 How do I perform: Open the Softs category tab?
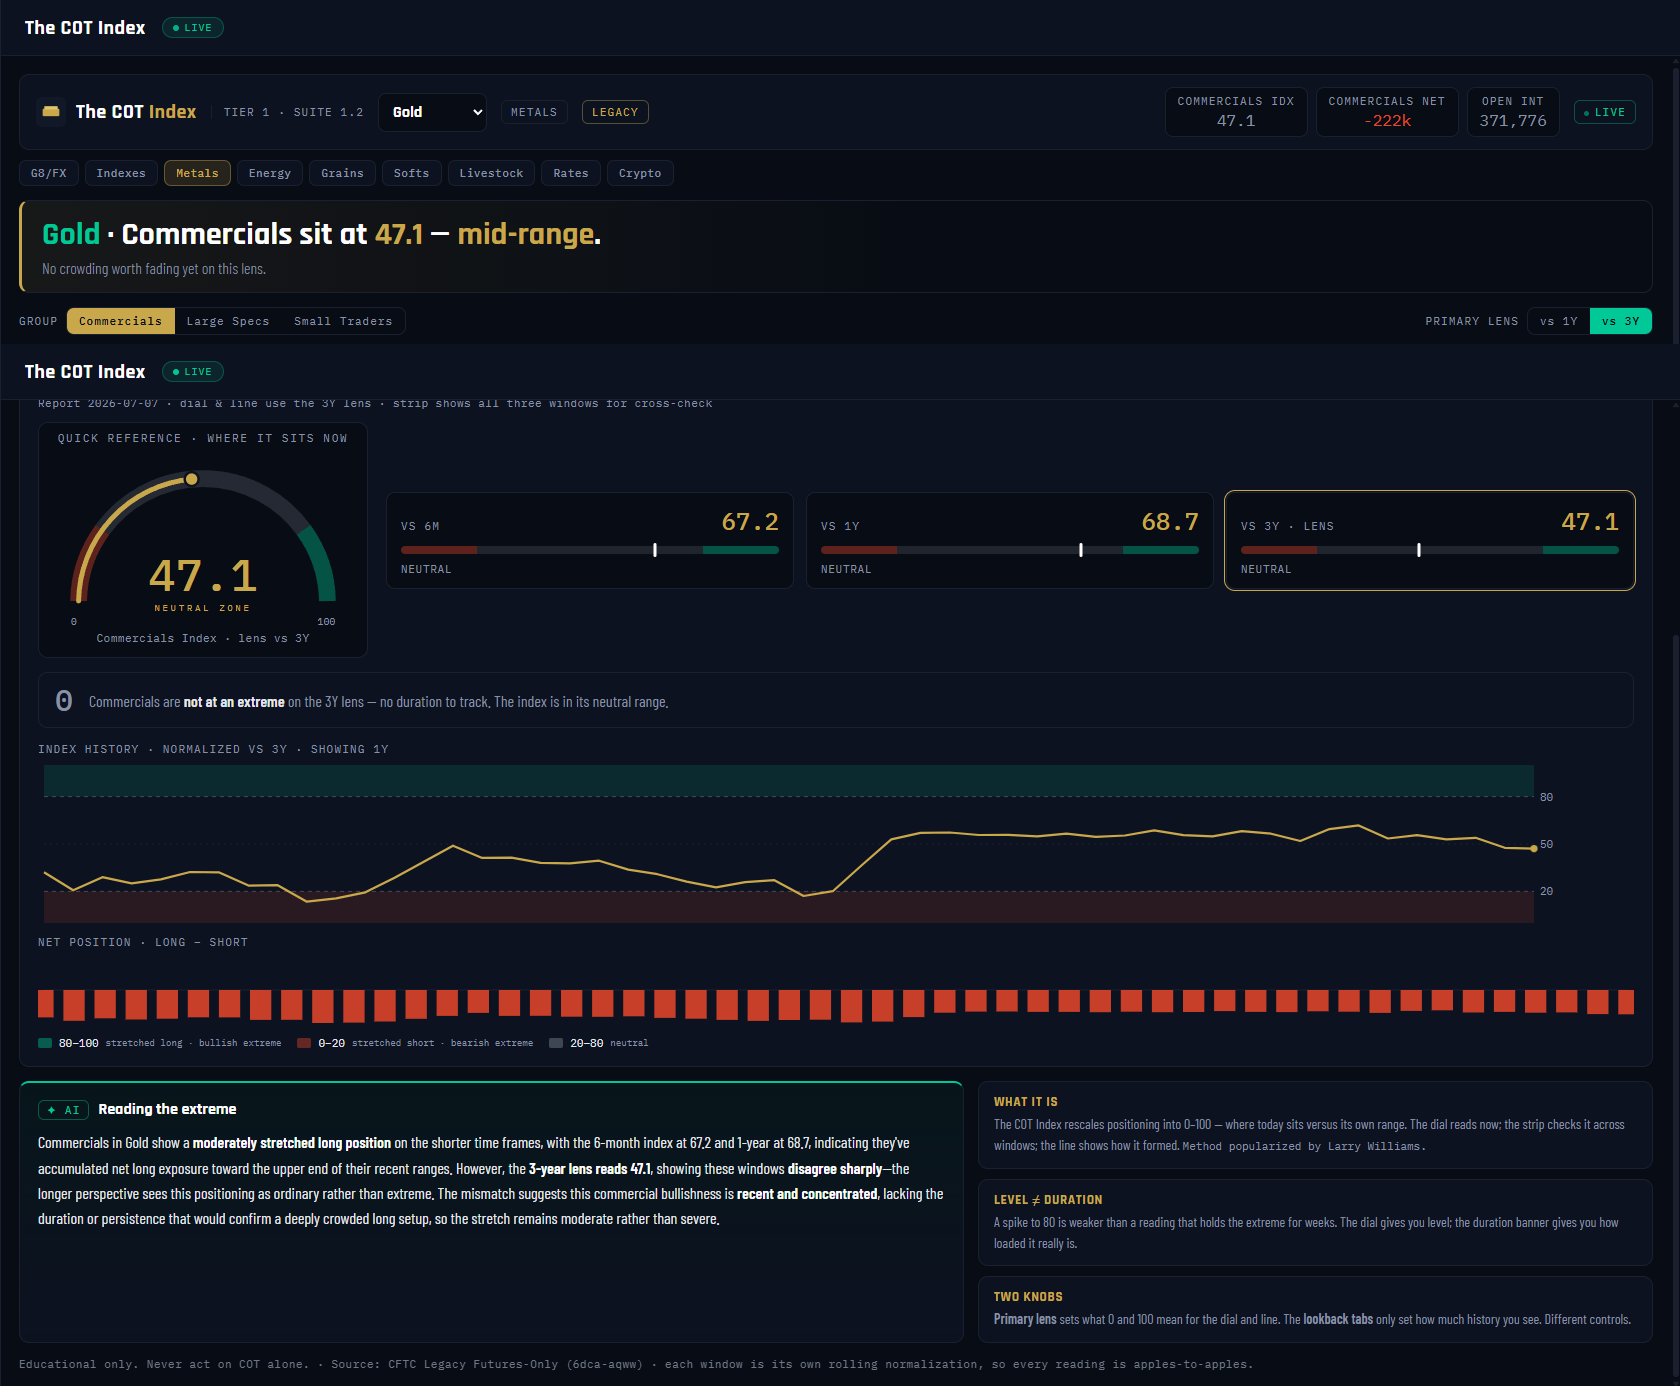411,173
